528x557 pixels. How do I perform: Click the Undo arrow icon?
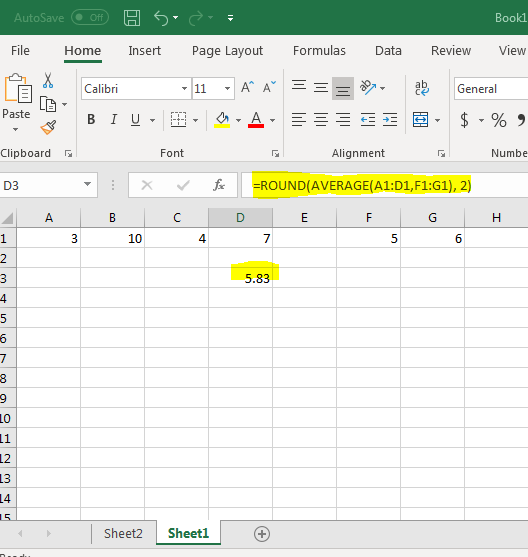click(x=161, y=18)
